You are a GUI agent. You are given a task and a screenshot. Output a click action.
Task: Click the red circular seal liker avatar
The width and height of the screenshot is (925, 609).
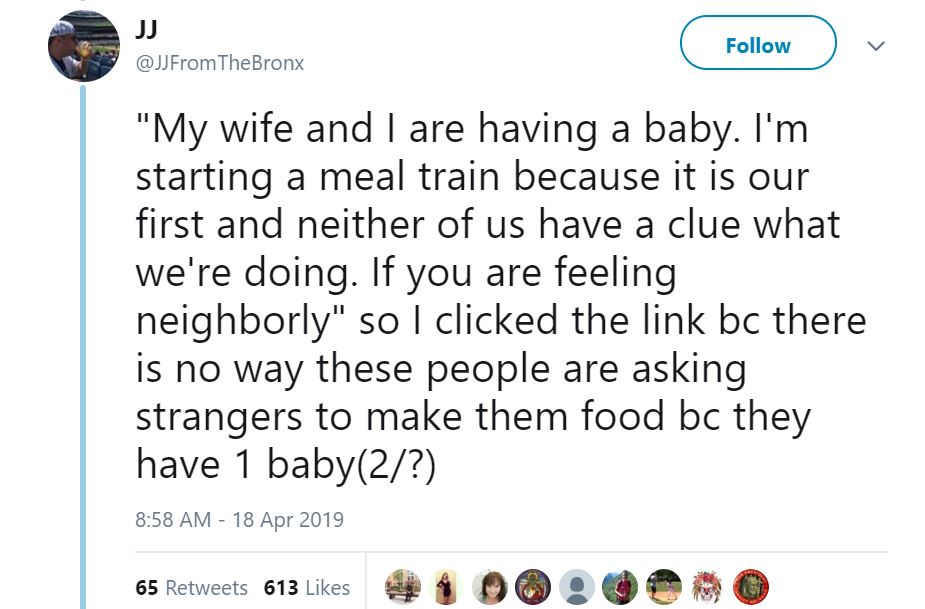tap(752, 586)
